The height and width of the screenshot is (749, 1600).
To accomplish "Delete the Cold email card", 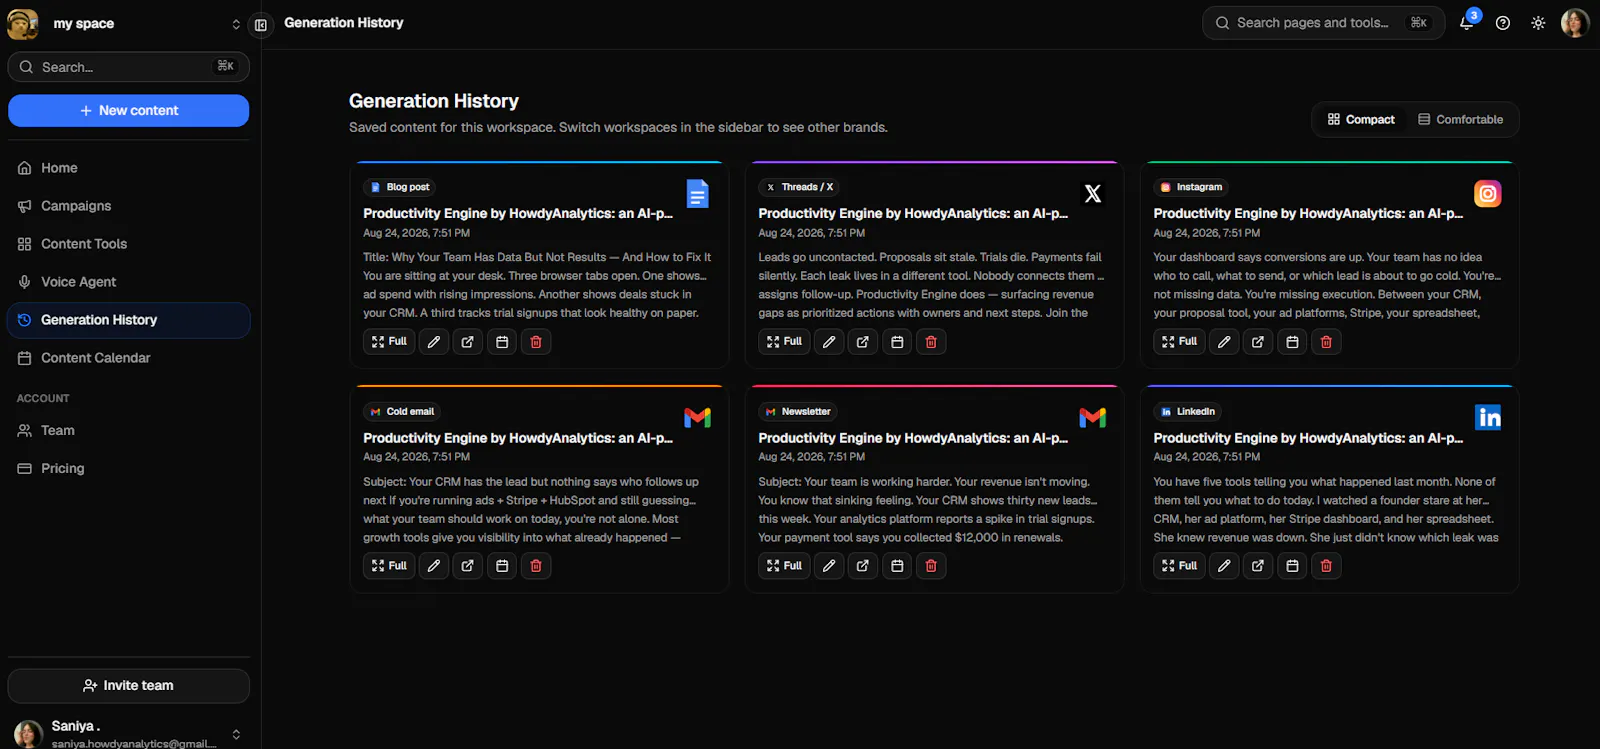I will (536, 566).
